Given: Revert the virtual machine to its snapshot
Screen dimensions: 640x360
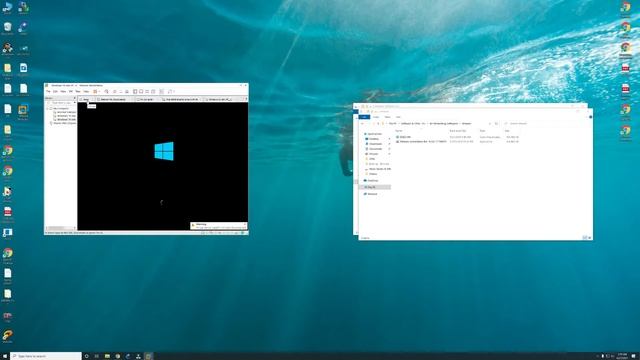Looking at the screenshot, I should 121,91.
